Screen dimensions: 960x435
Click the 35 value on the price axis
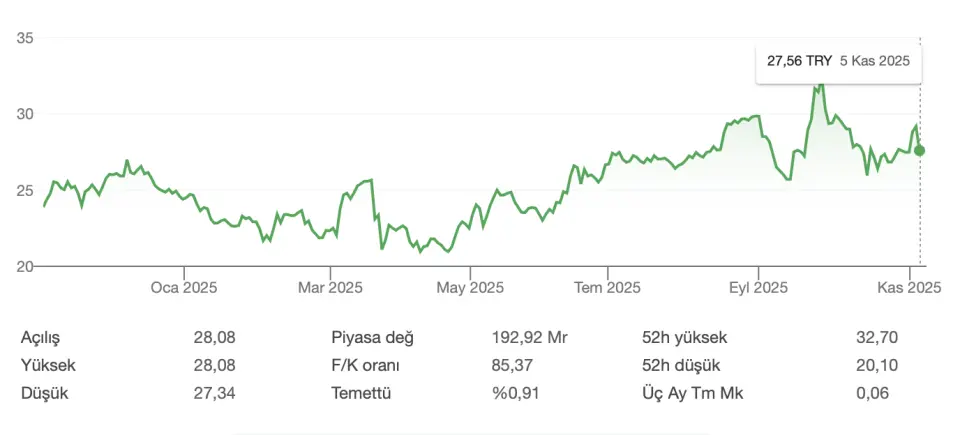[26, 38]
